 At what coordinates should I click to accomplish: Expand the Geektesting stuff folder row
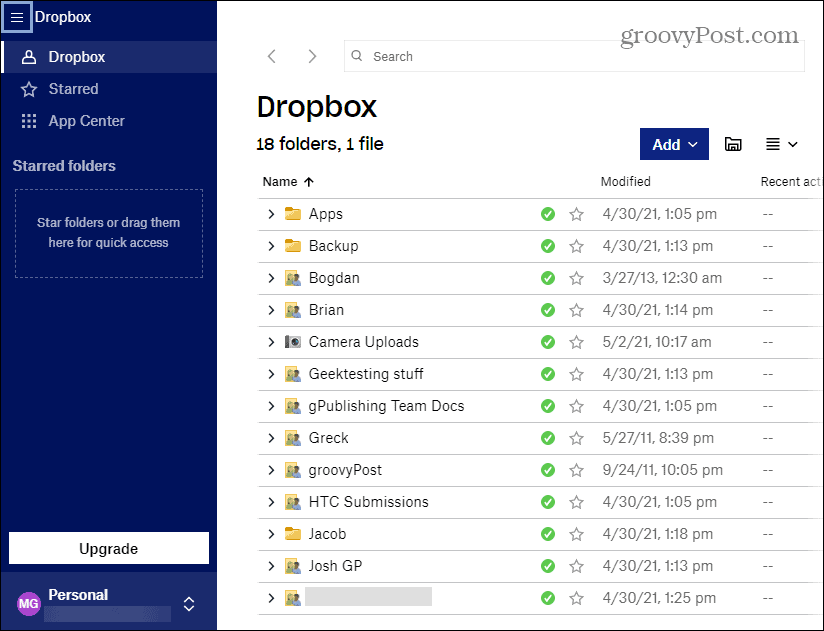(x=271, y=374)
